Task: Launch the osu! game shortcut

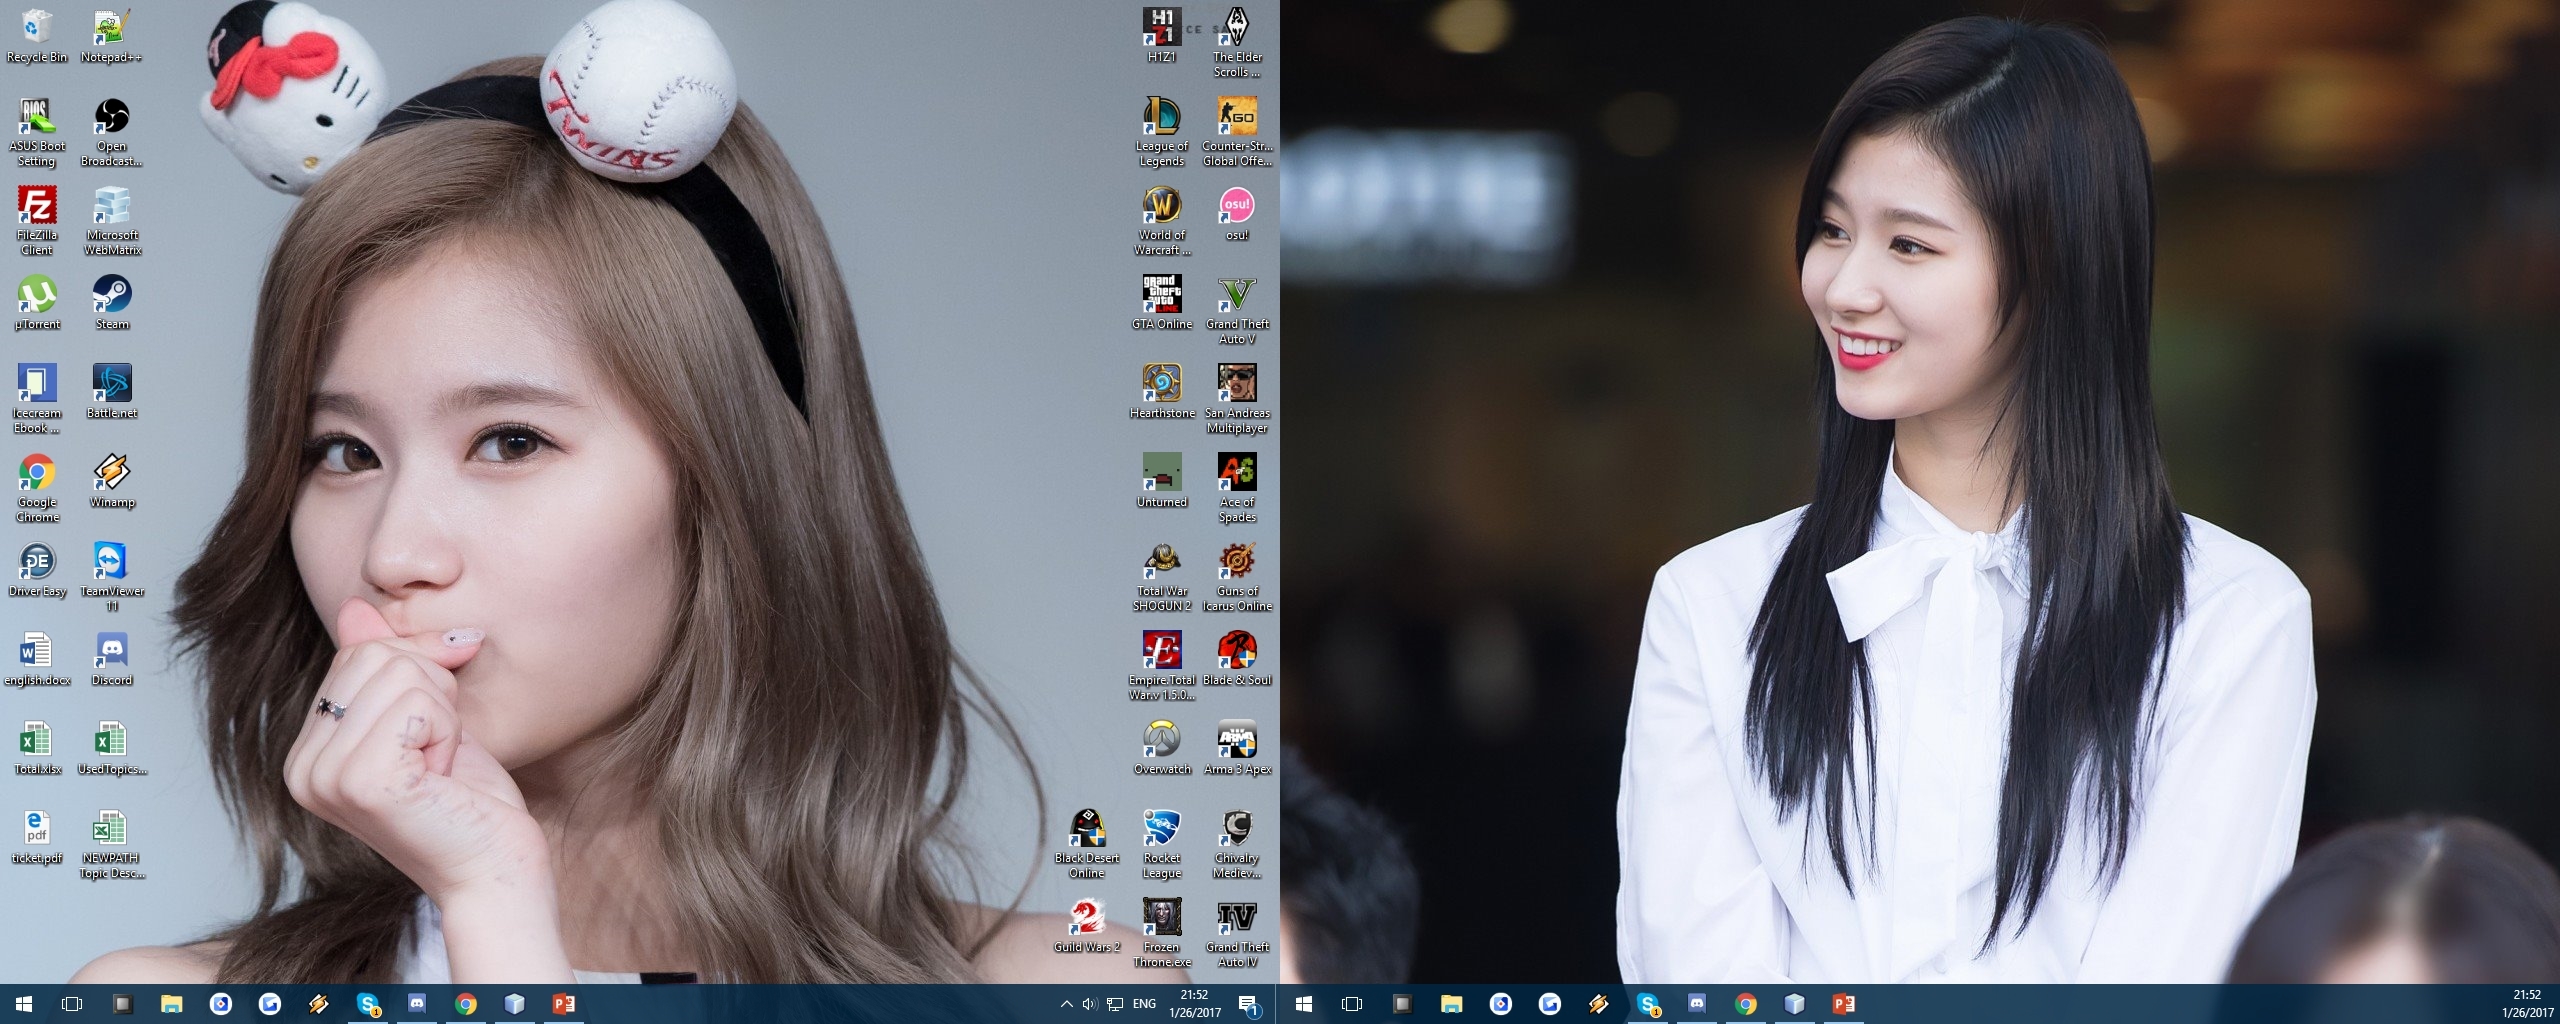Action: [x=1237, y=214]
